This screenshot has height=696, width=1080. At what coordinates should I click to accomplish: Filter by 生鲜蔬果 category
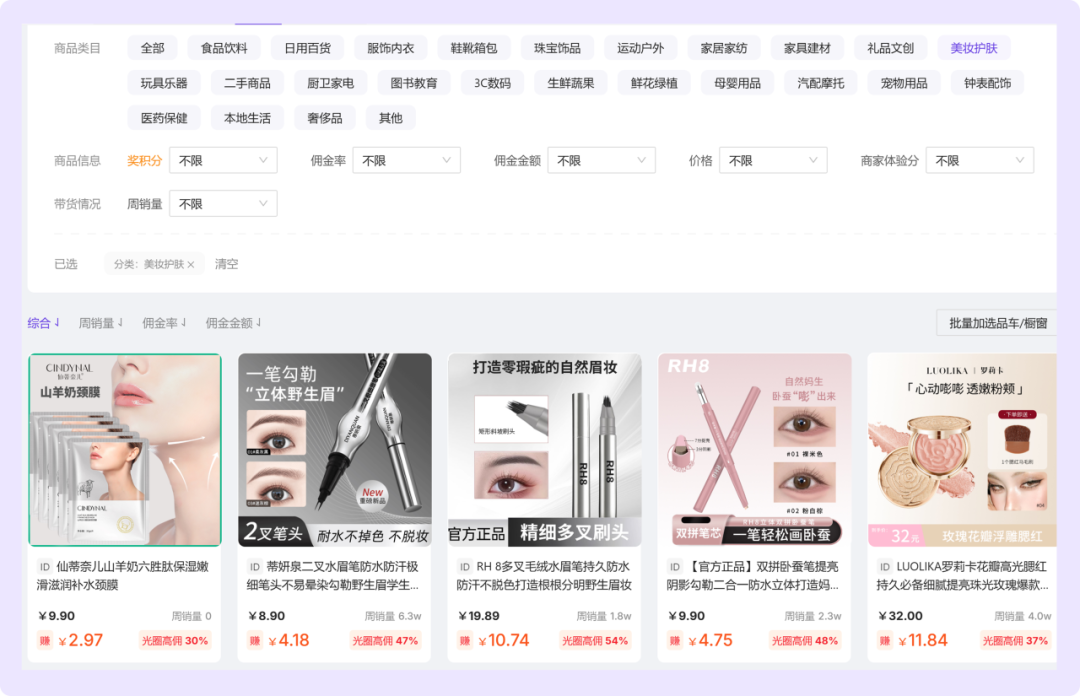tap(571, 83)
